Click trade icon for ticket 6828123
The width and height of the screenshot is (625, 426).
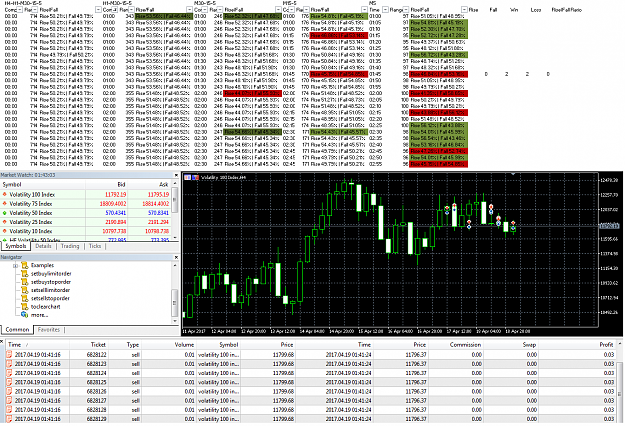(9, 364)
